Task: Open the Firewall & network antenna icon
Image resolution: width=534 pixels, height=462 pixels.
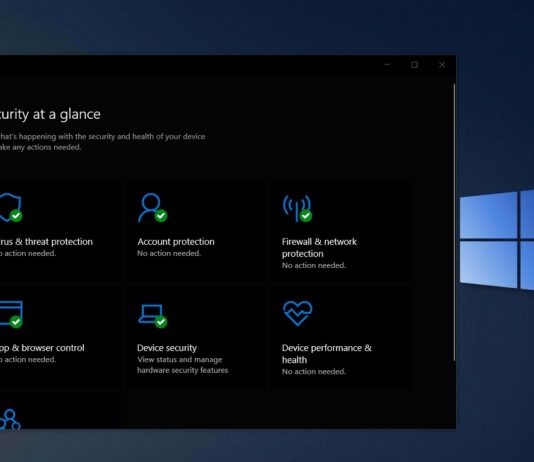Action: point(297,208)
